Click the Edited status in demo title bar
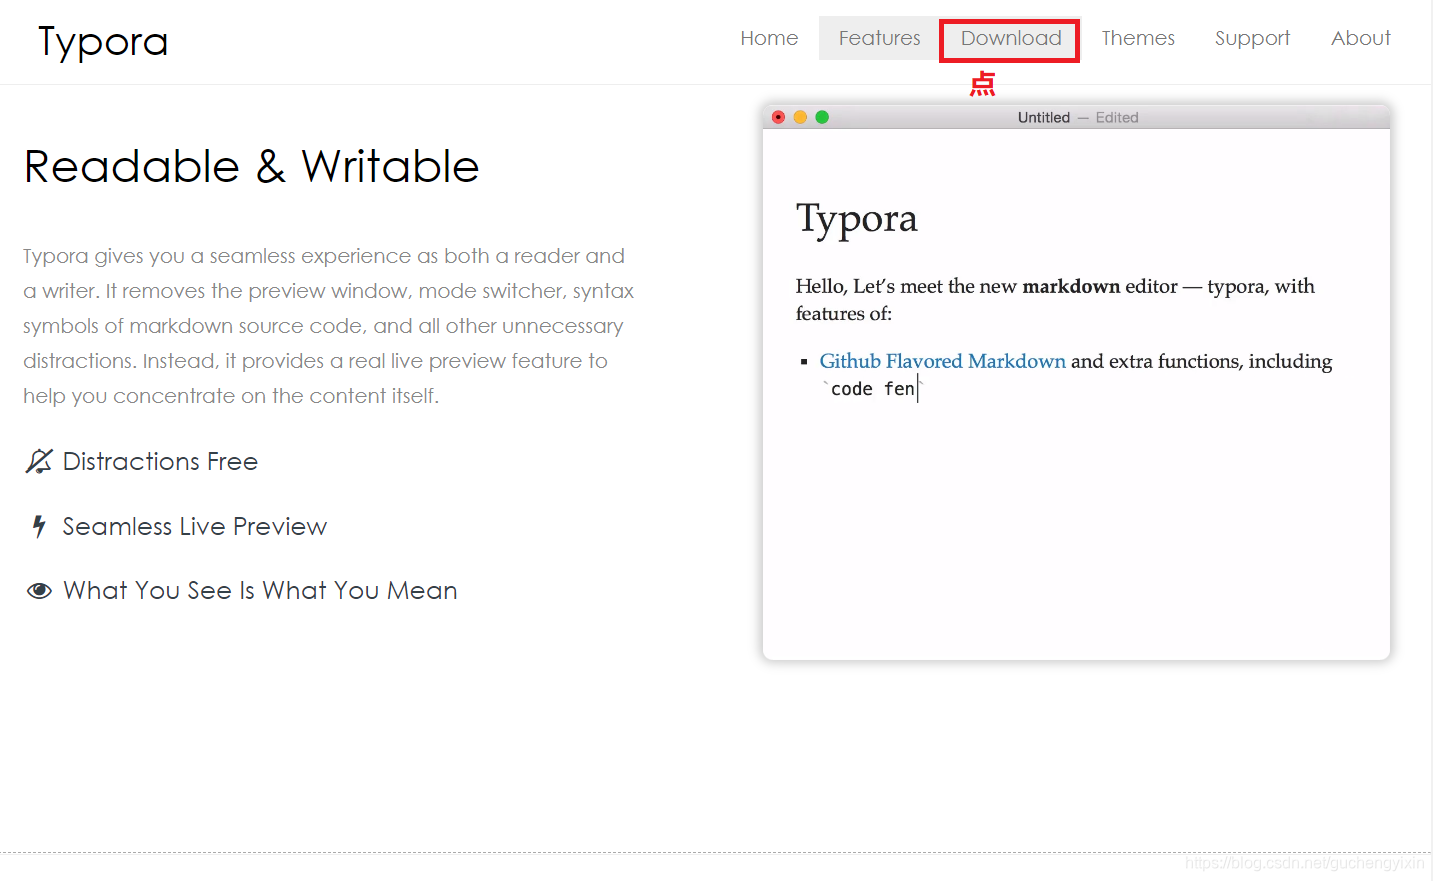 tap(1117, 117)
